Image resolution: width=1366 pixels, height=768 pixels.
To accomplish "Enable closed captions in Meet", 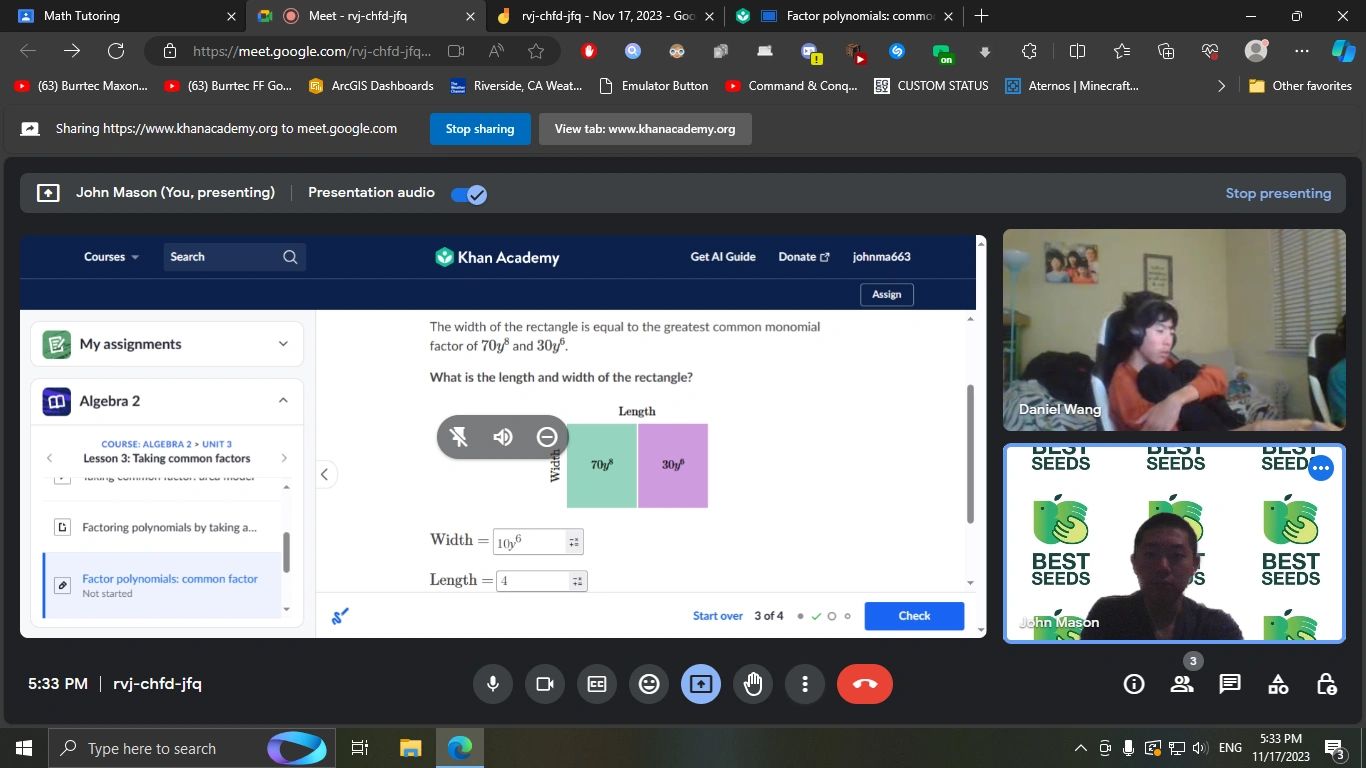I will pos(597,684).
